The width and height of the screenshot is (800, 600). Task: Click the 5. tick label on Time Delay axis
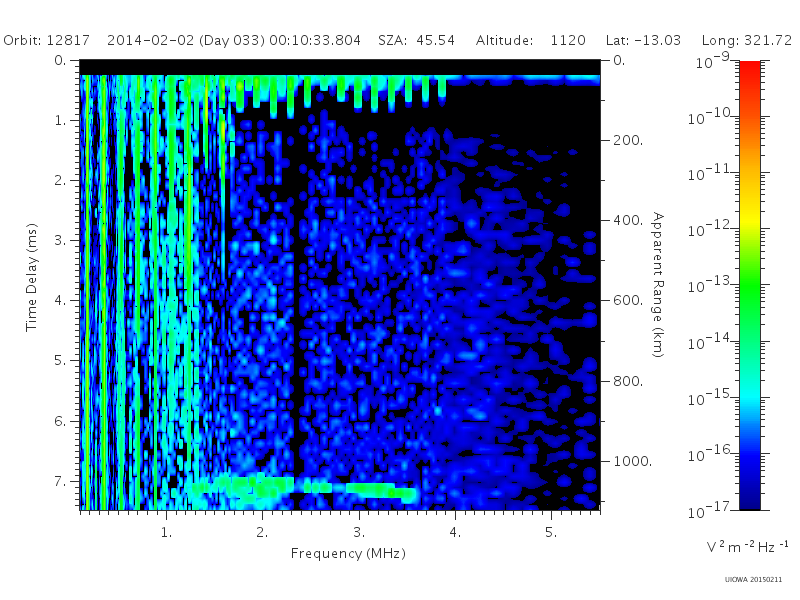tap(60, 361)
